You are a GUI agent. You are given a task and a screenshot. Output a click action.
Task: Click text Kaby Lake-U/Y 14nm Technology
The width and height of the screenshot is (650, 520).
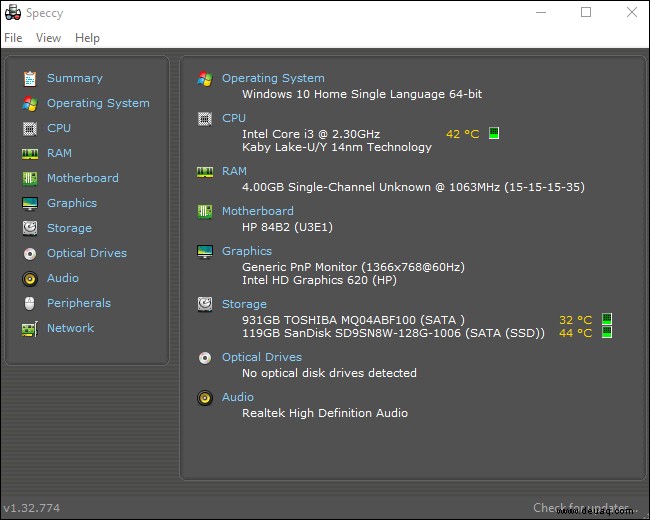click(337, 147)
